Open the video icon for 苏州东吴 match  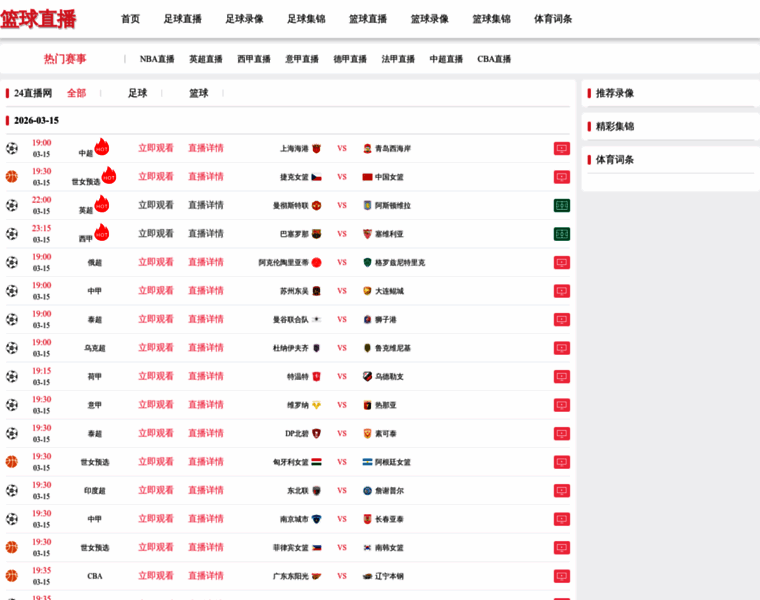coord(562,291)
